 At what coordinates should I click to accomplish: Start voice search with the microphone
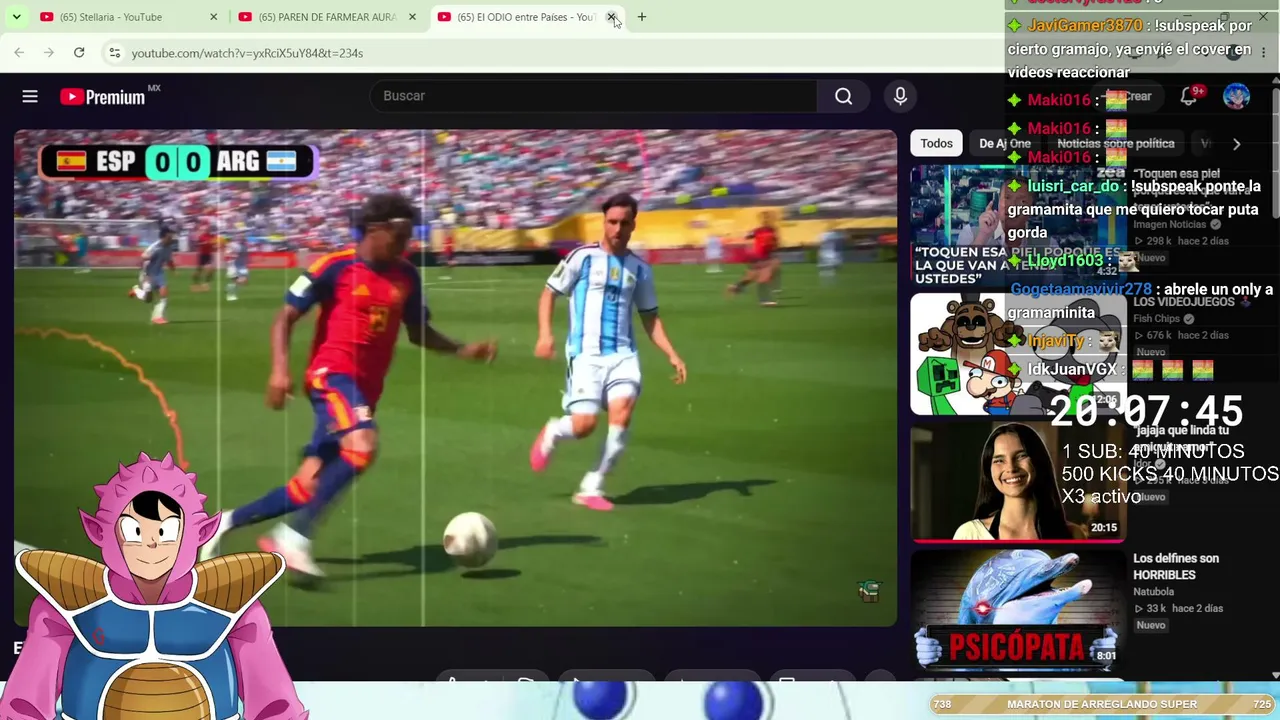point(900,96)
